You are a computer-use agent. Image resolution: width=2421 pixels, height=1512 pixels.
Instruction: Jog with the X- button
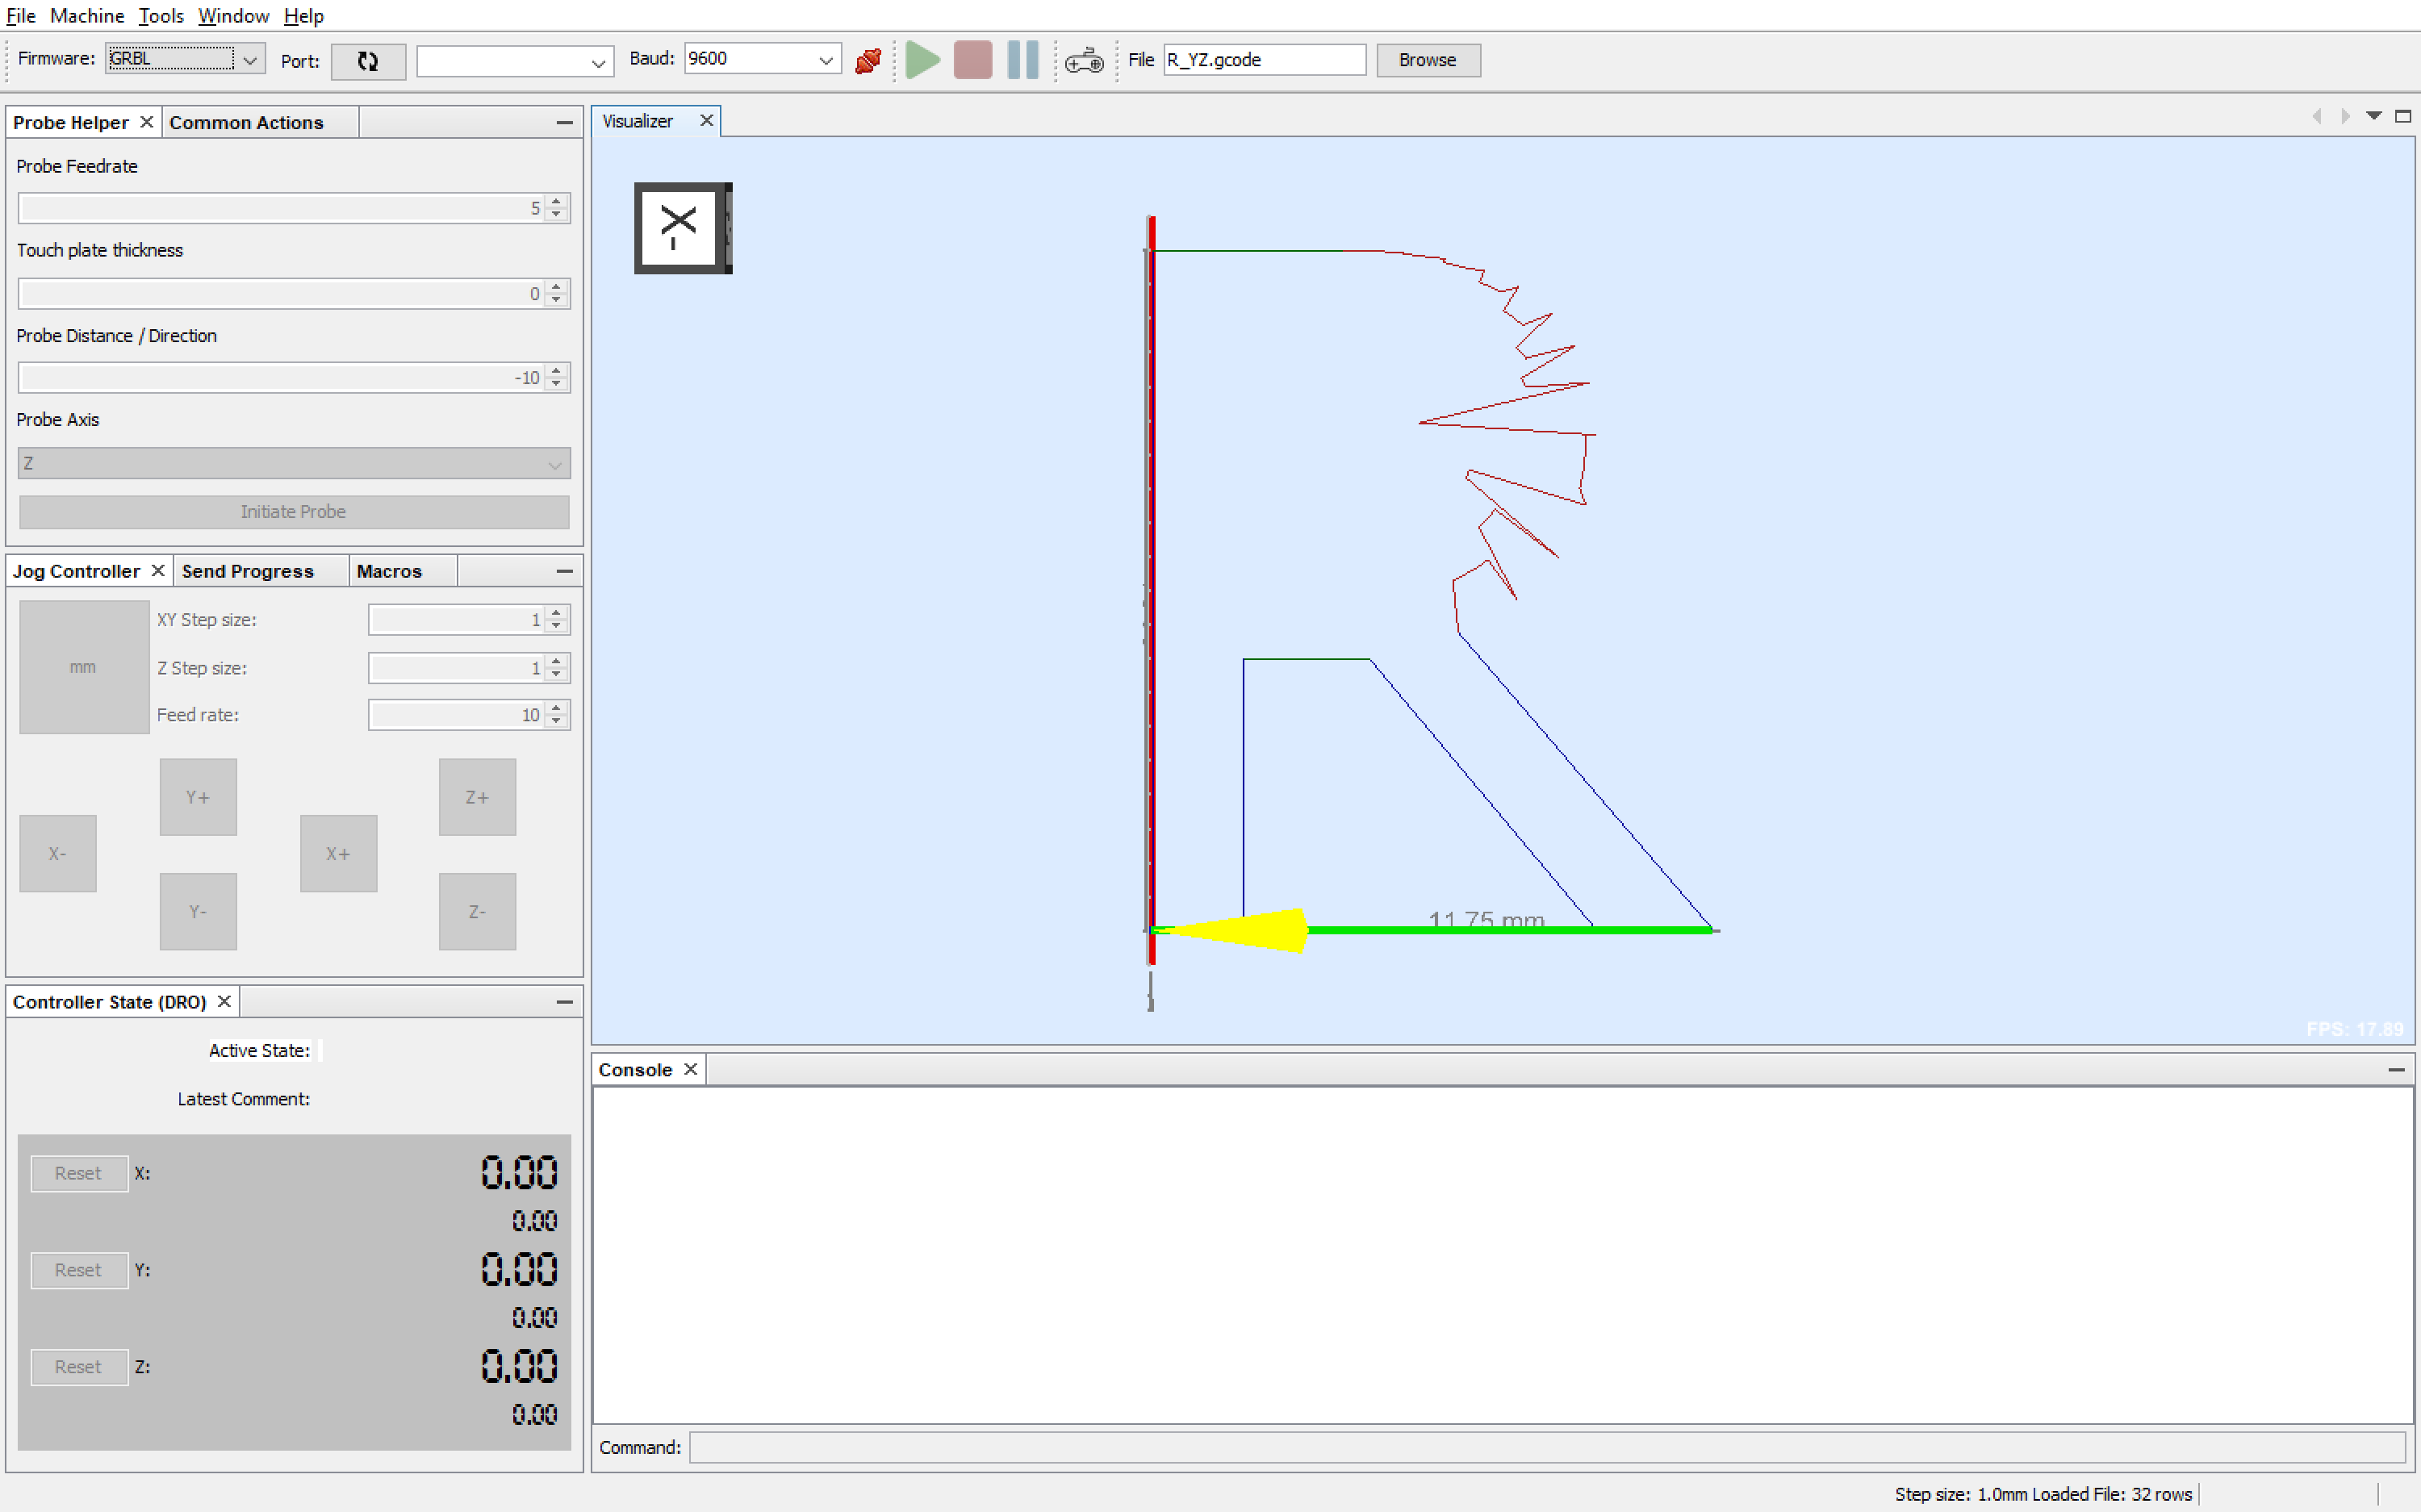(x=58, y=854)
